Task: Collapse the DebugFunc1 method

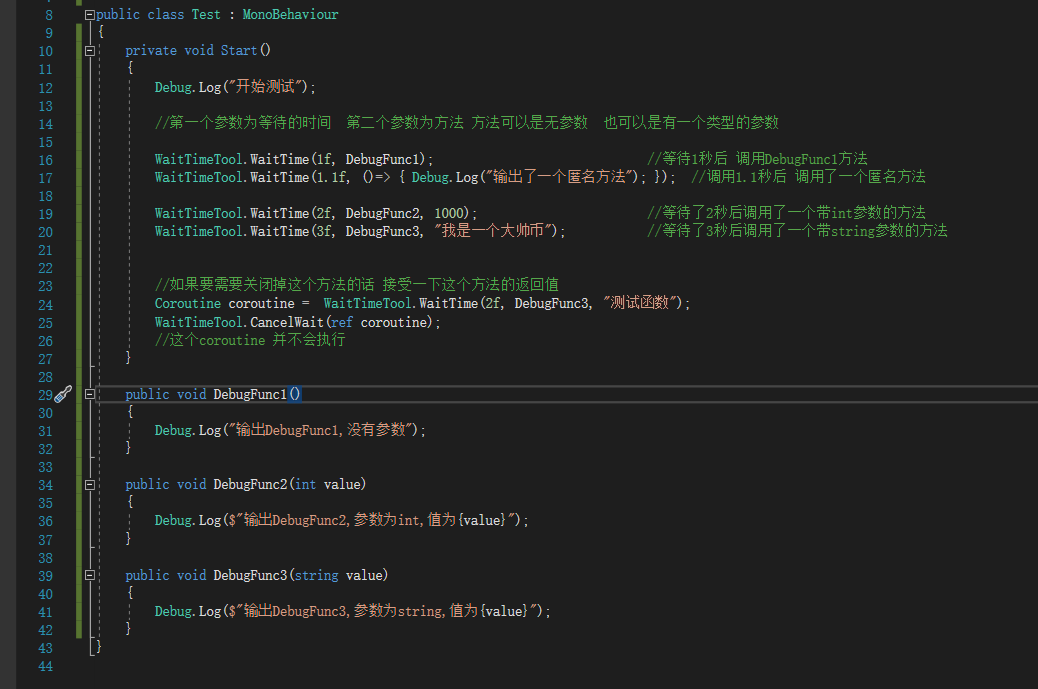Action: 89,394
